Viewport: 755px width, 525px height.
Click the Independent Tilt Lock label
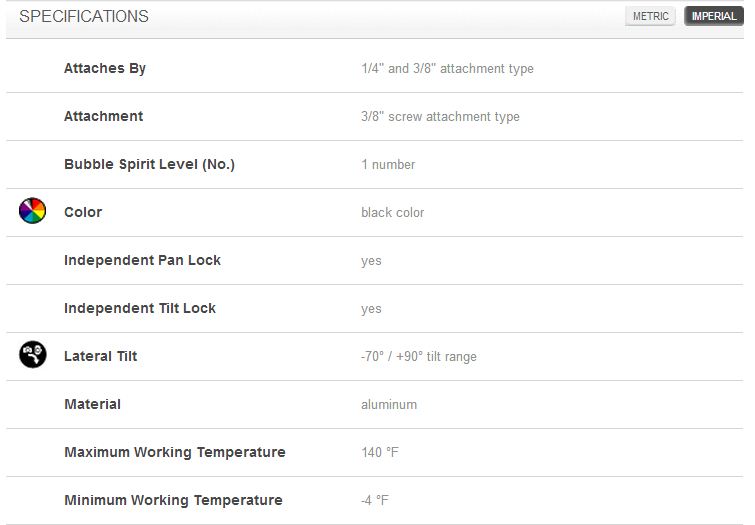(x=140, y=308)
